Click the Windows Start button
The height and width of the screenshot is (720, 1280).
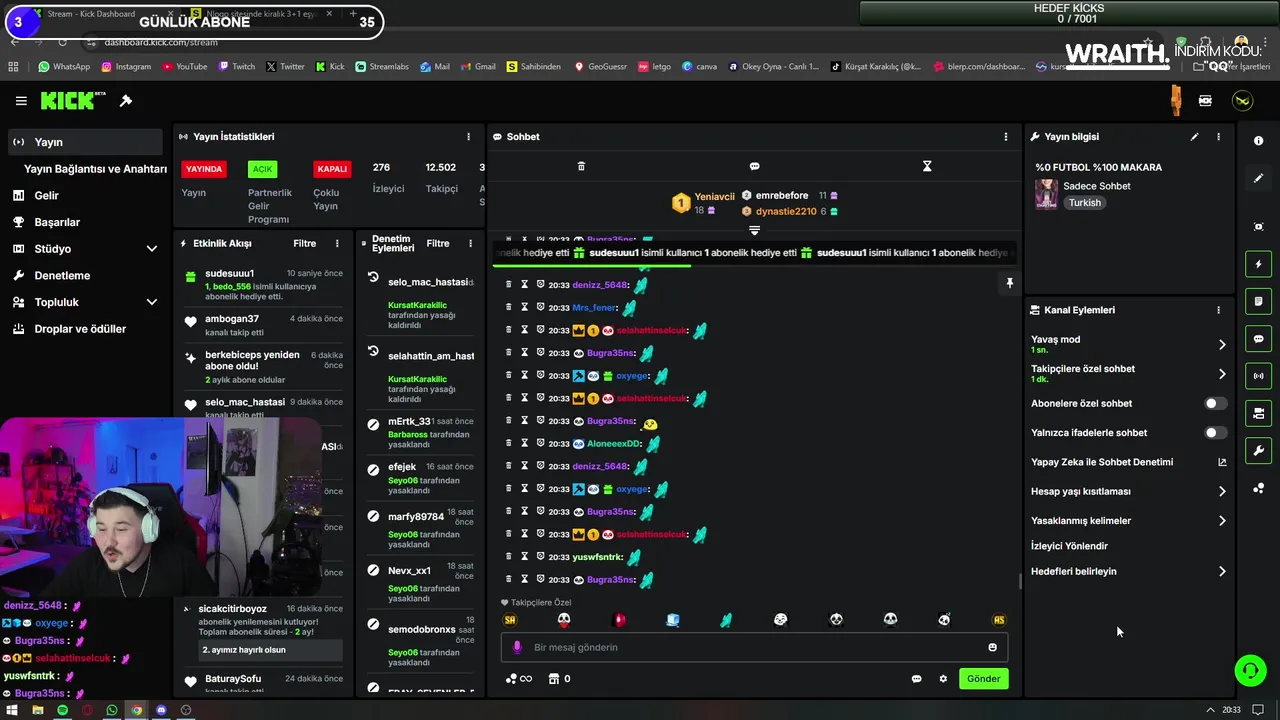[x=13, y=710]
